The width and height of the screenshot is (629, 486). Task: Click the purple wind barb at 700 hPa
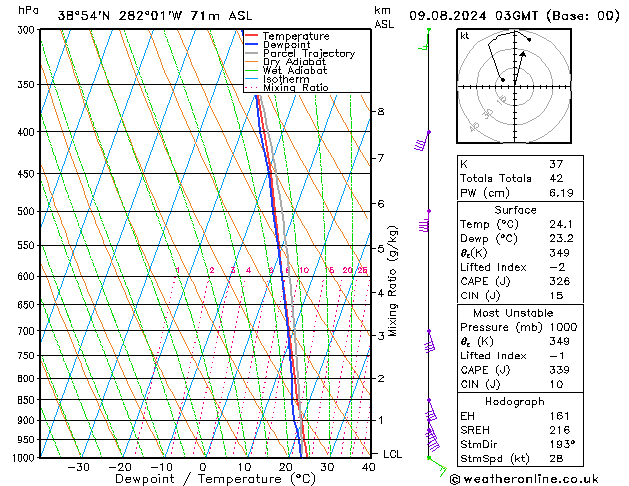pos(429,341)
